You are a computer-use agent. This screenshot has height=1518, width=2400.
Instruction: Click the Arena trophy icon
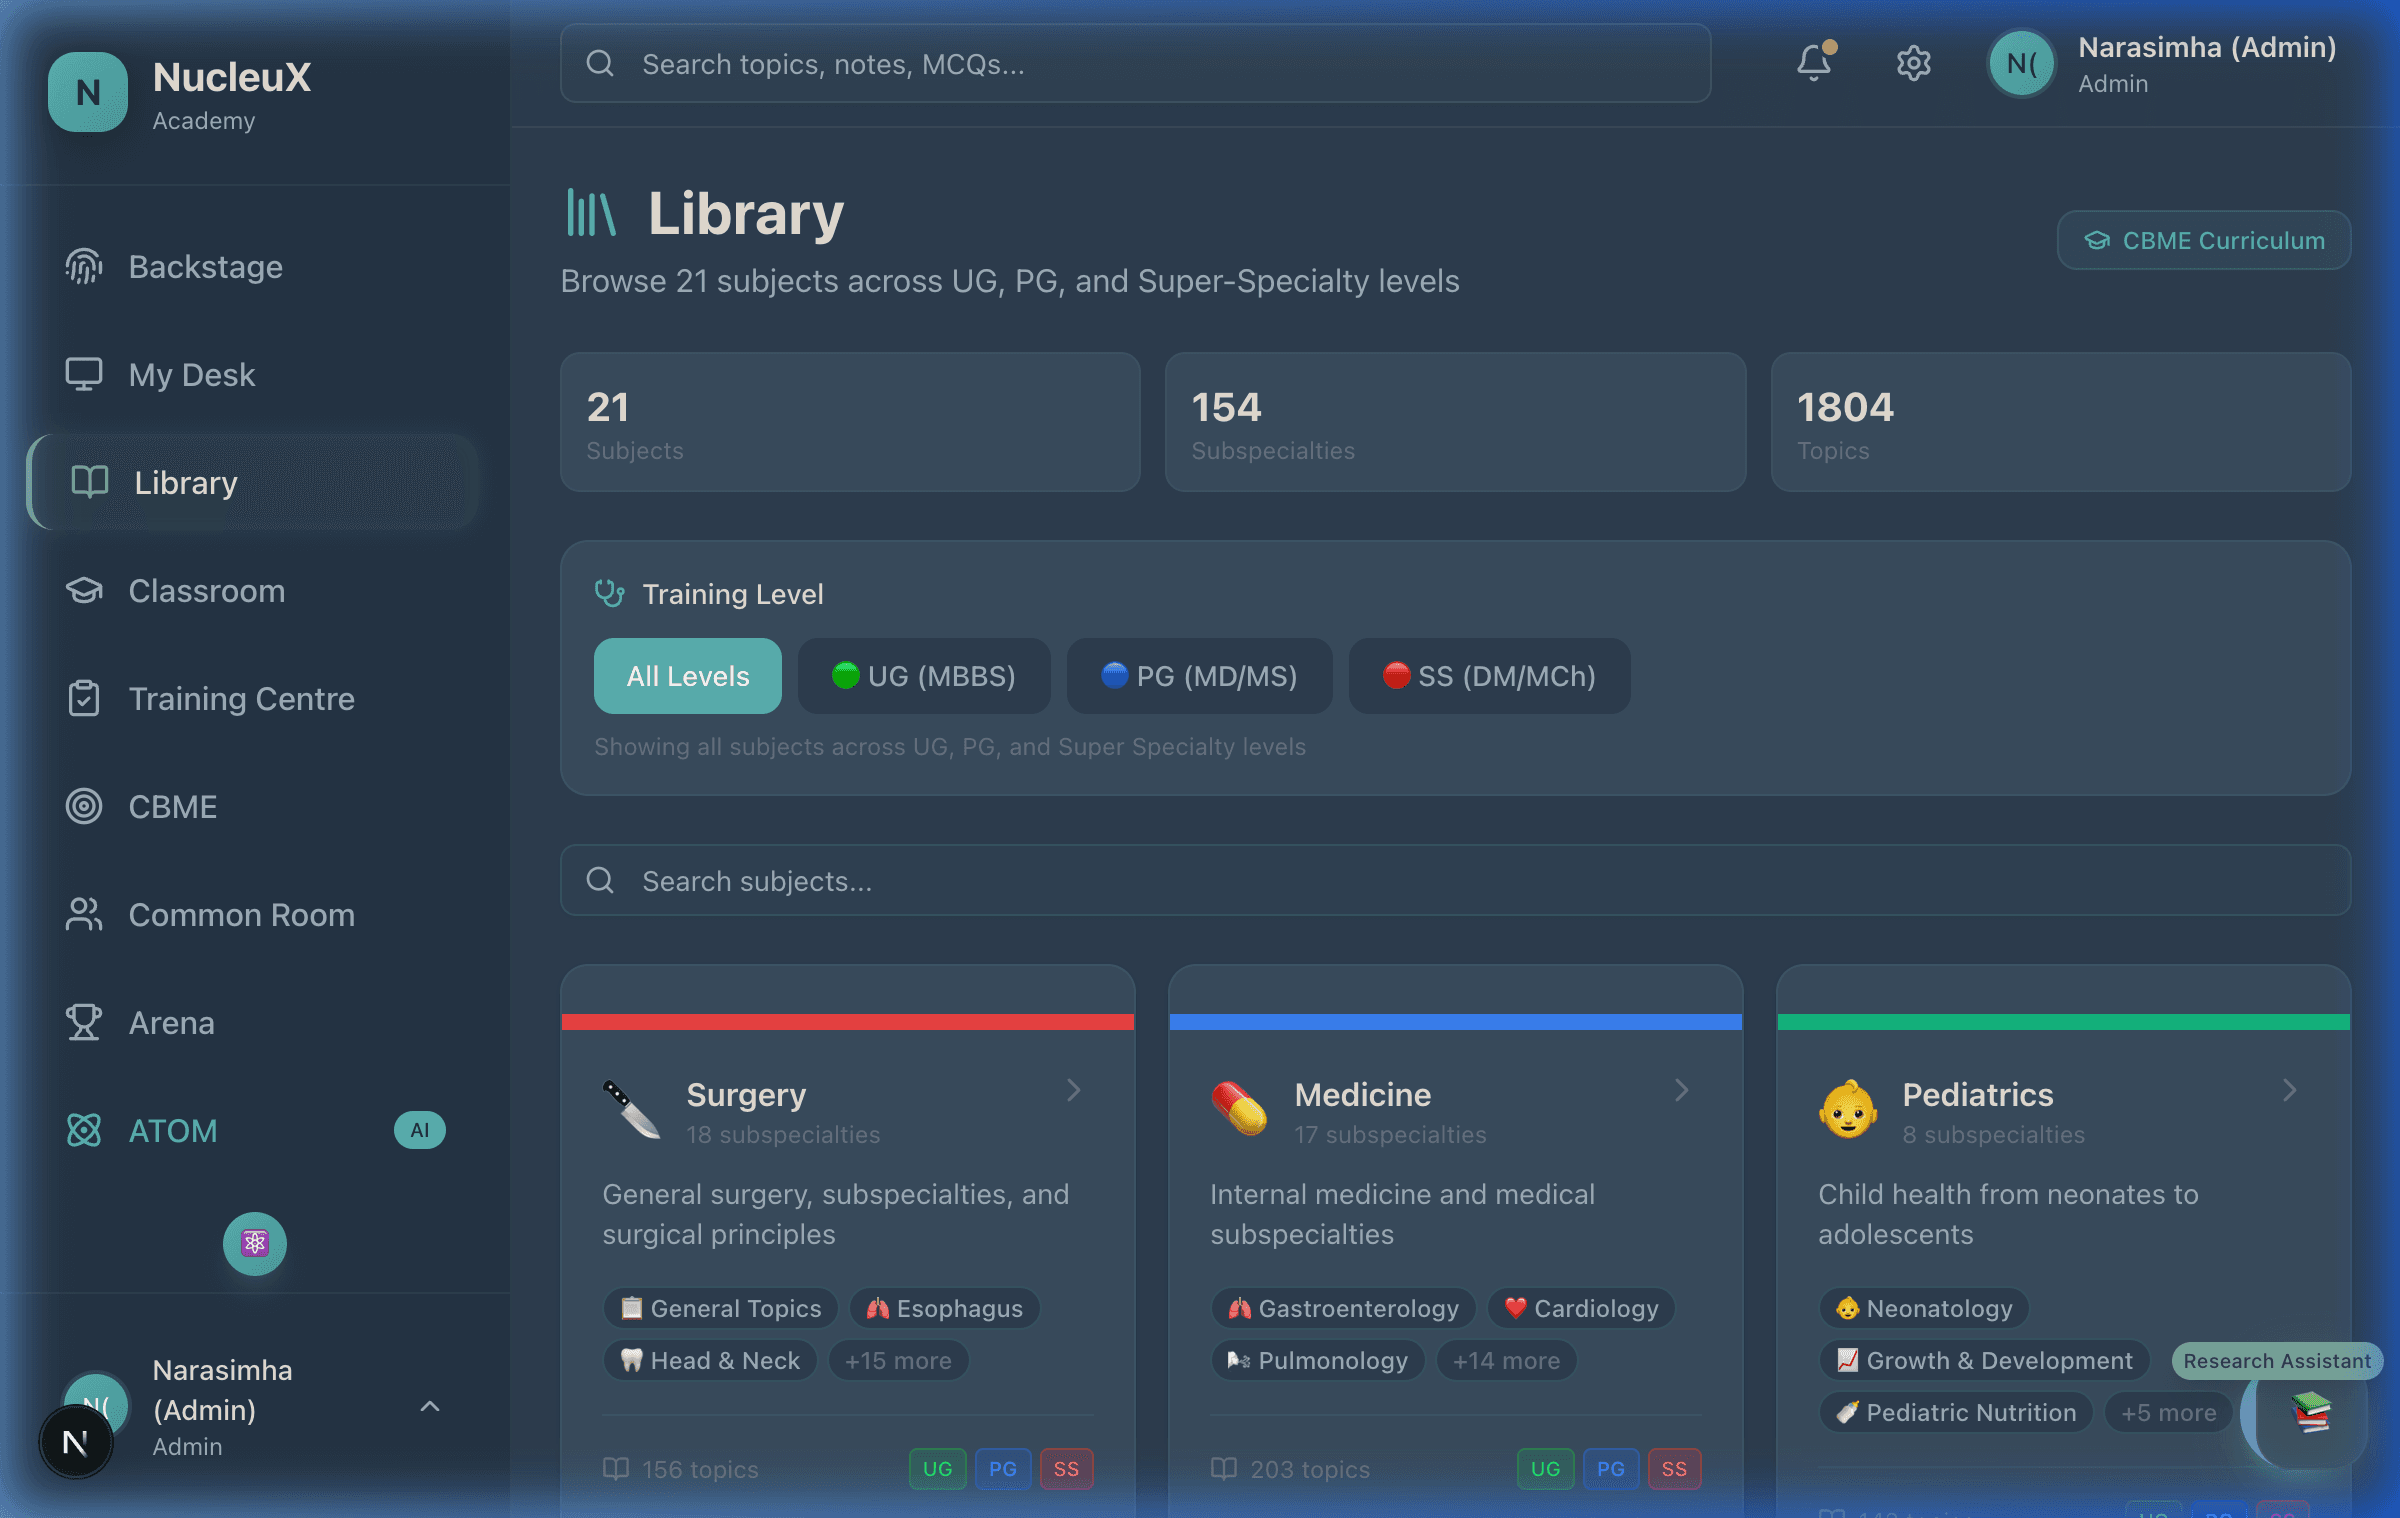[84, 1022]
